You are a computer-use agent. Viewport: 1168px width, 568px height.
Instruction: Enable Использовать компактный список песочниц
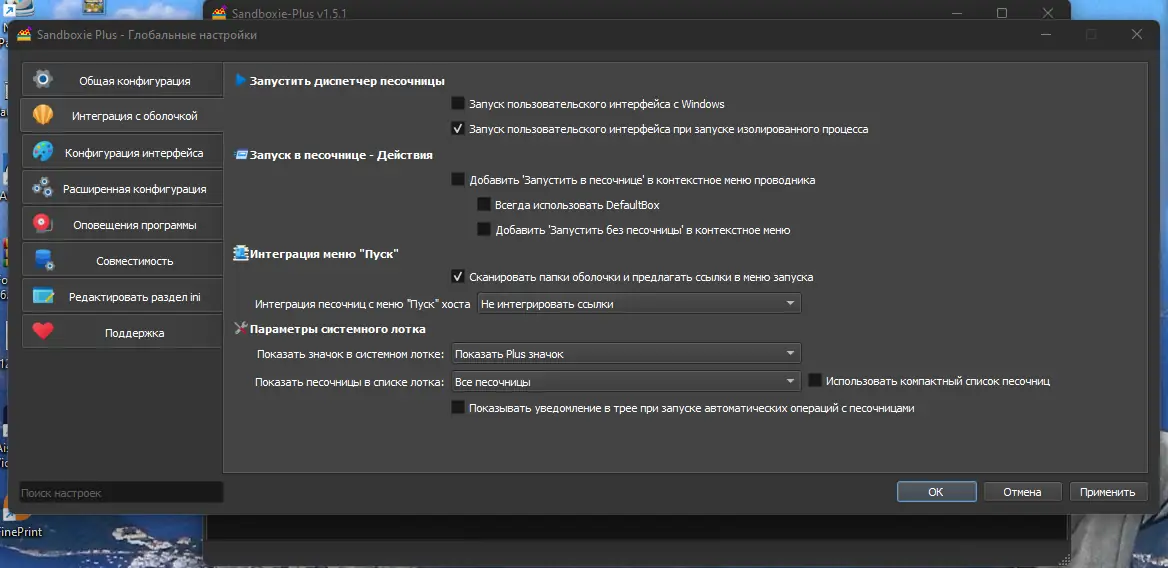(x=815, y=380)
